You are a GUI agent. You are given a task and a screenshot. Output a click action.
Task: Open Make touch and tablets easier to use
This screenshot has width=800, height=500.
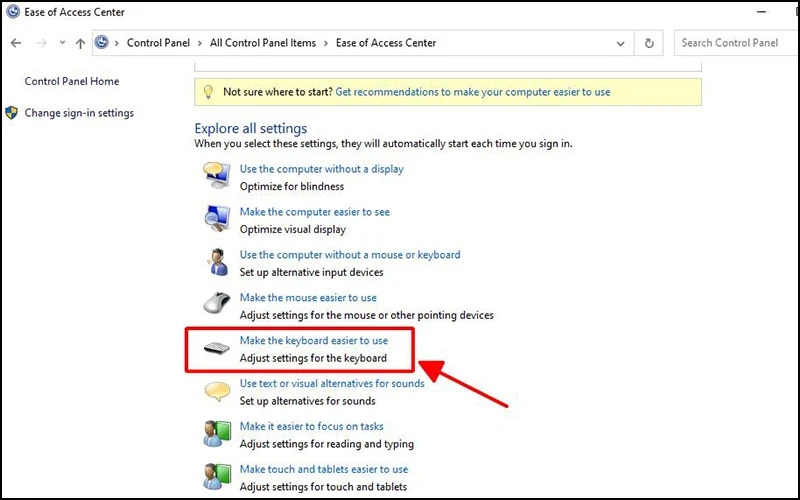(324, 469)
